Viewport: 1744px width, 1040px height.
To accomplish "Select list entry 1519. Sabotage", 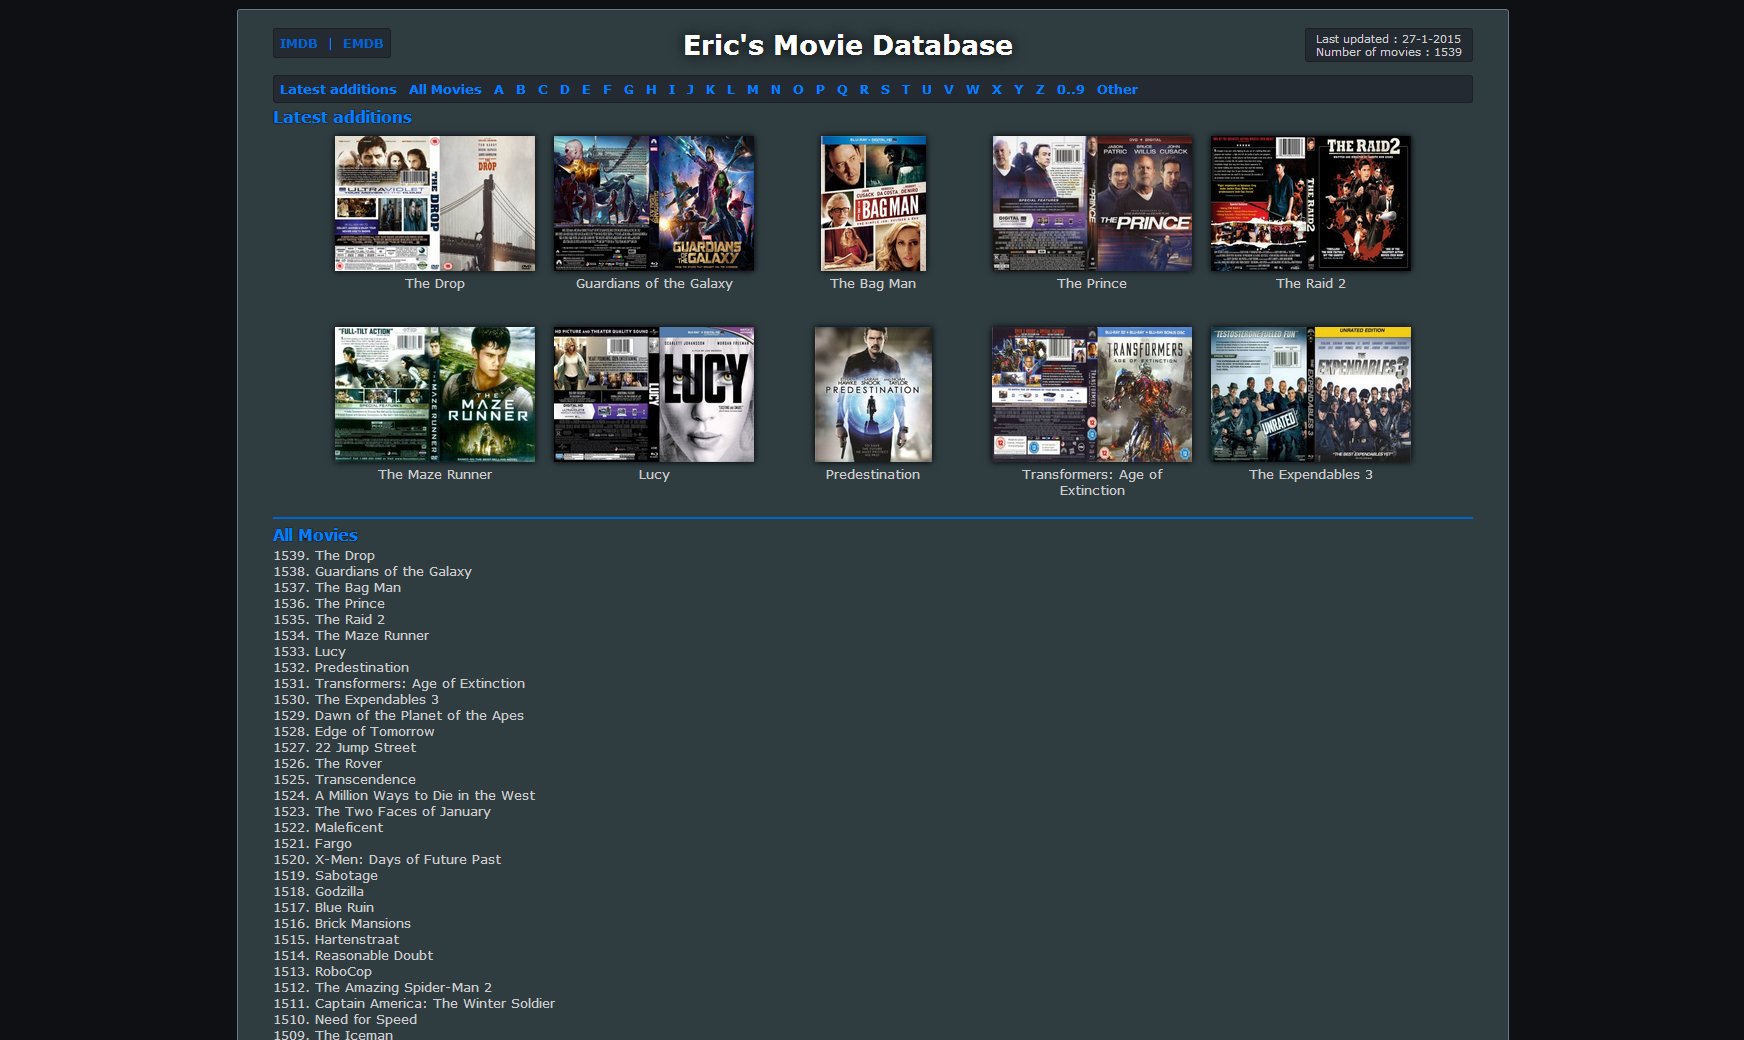I will [326, 876].
